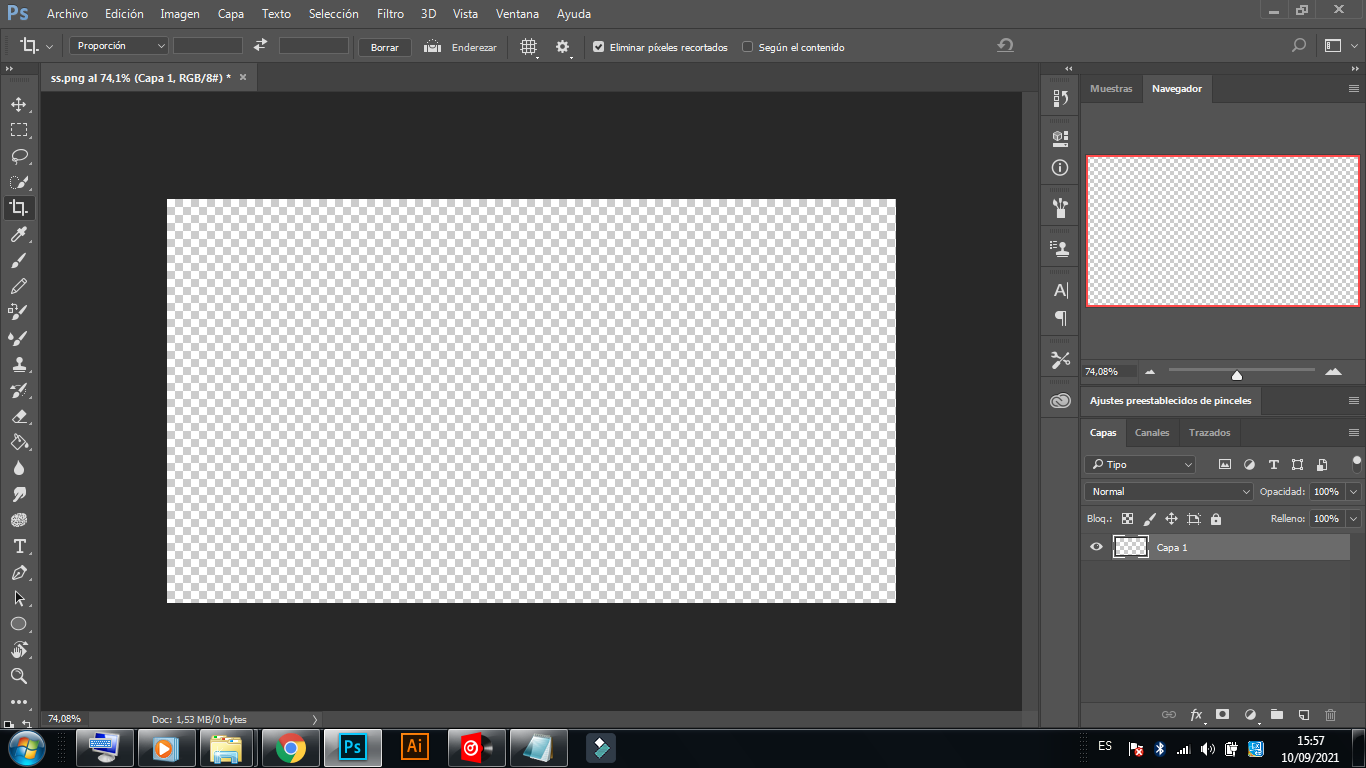
Task: Select the Clone Stamp tool
Action: tap(19, 364)
